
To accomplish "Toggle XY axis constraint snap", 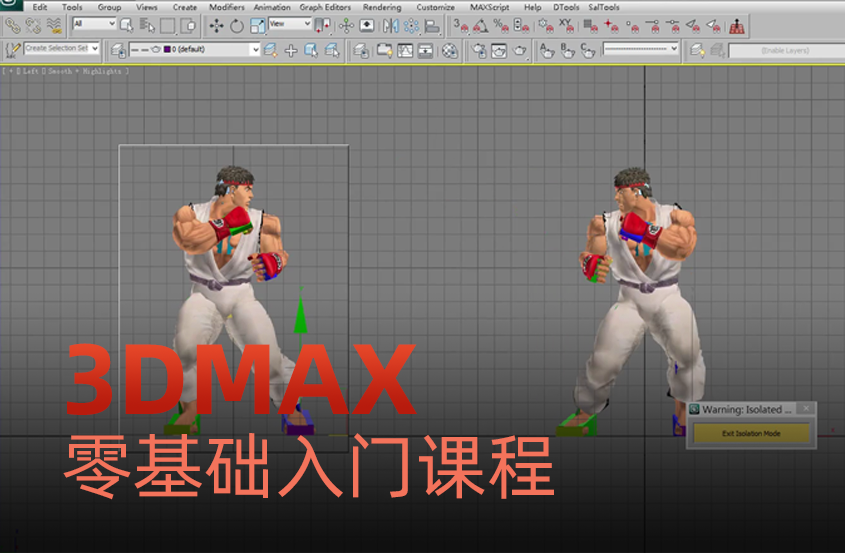I will 566,25.
